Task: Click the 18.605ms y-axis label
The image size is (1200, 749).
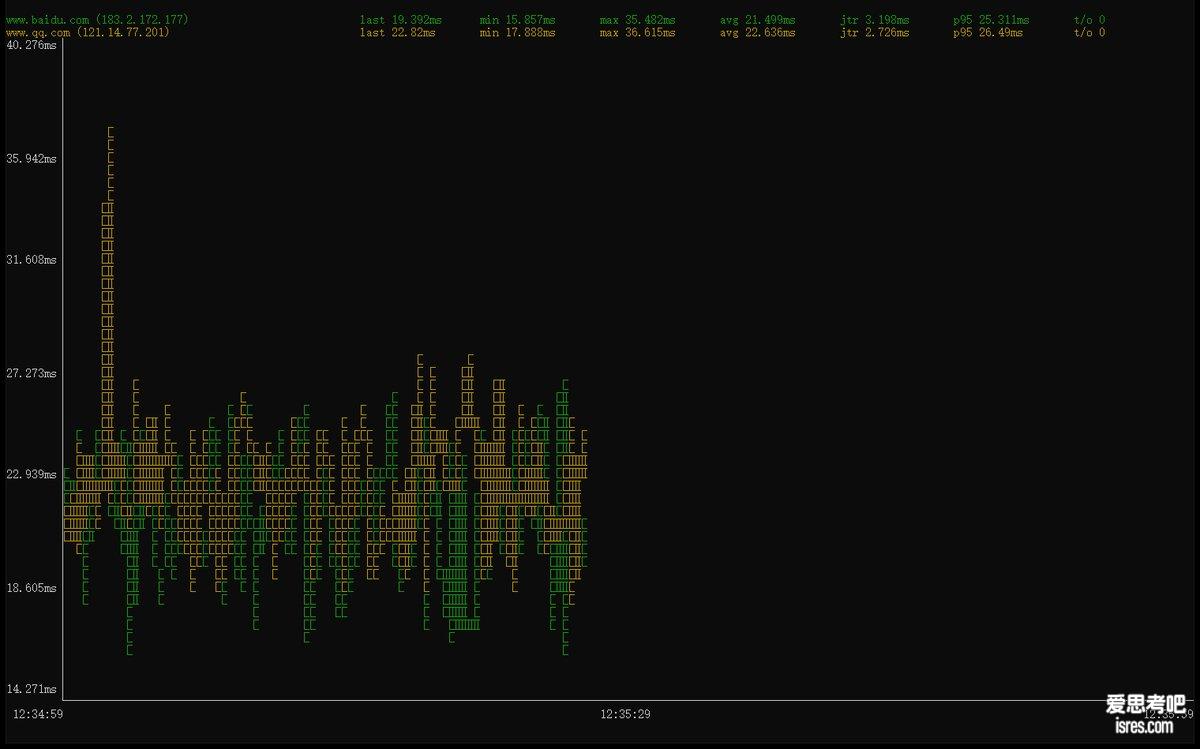Action: (x=32, y=588)
